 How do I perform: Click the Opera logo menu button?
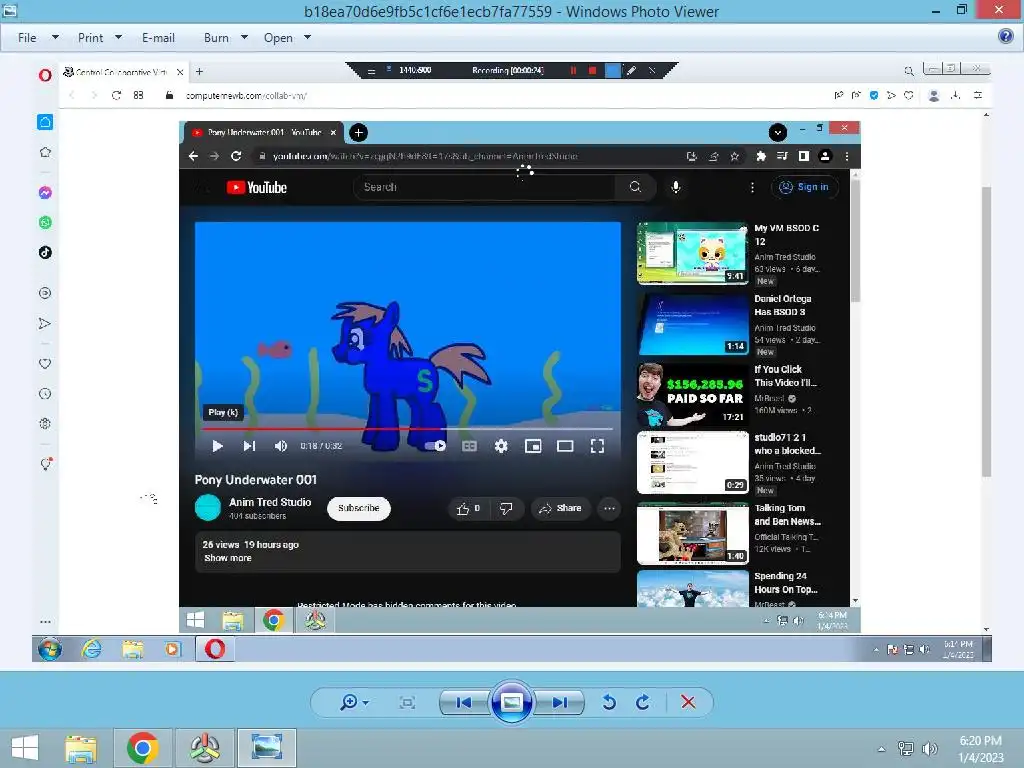(45, 75)
